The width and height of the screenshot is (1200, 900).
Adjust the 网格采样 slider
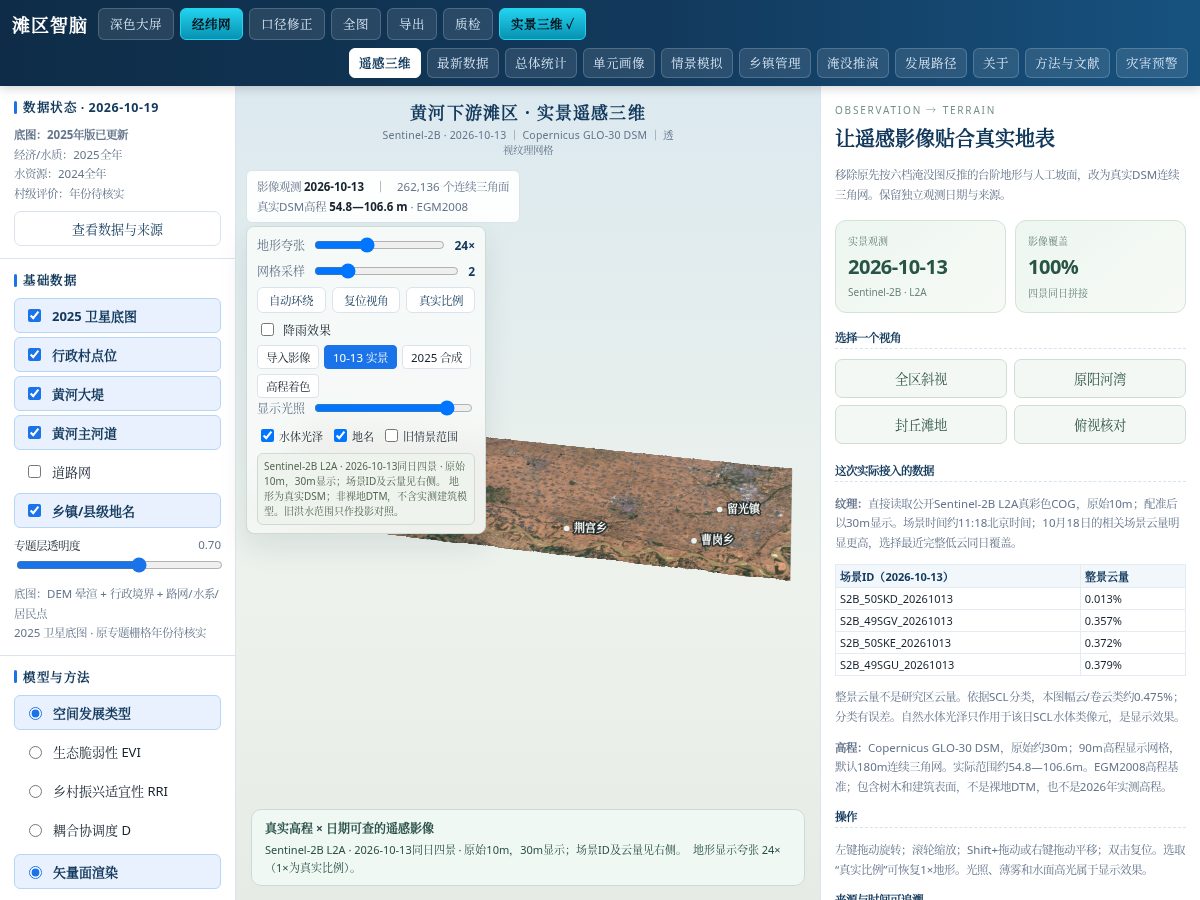tap(386, 271)
